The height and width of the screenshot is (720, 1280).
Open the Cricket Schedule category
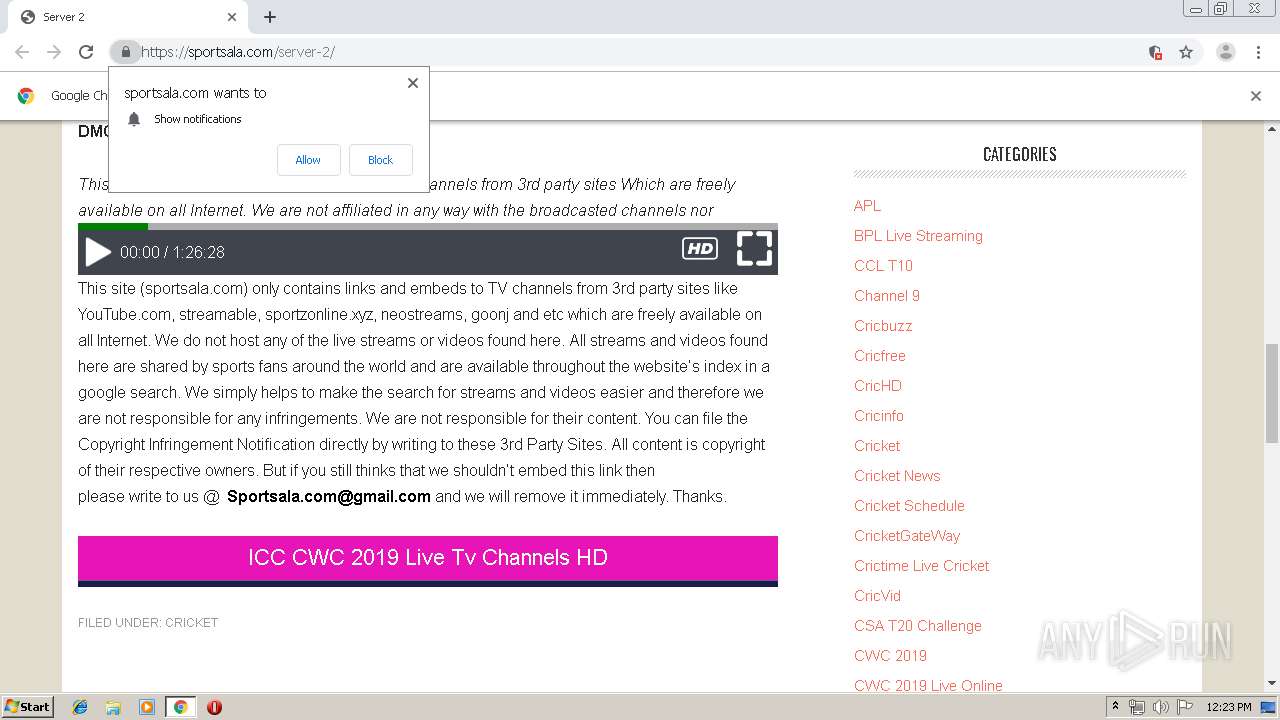coord(909,505)
